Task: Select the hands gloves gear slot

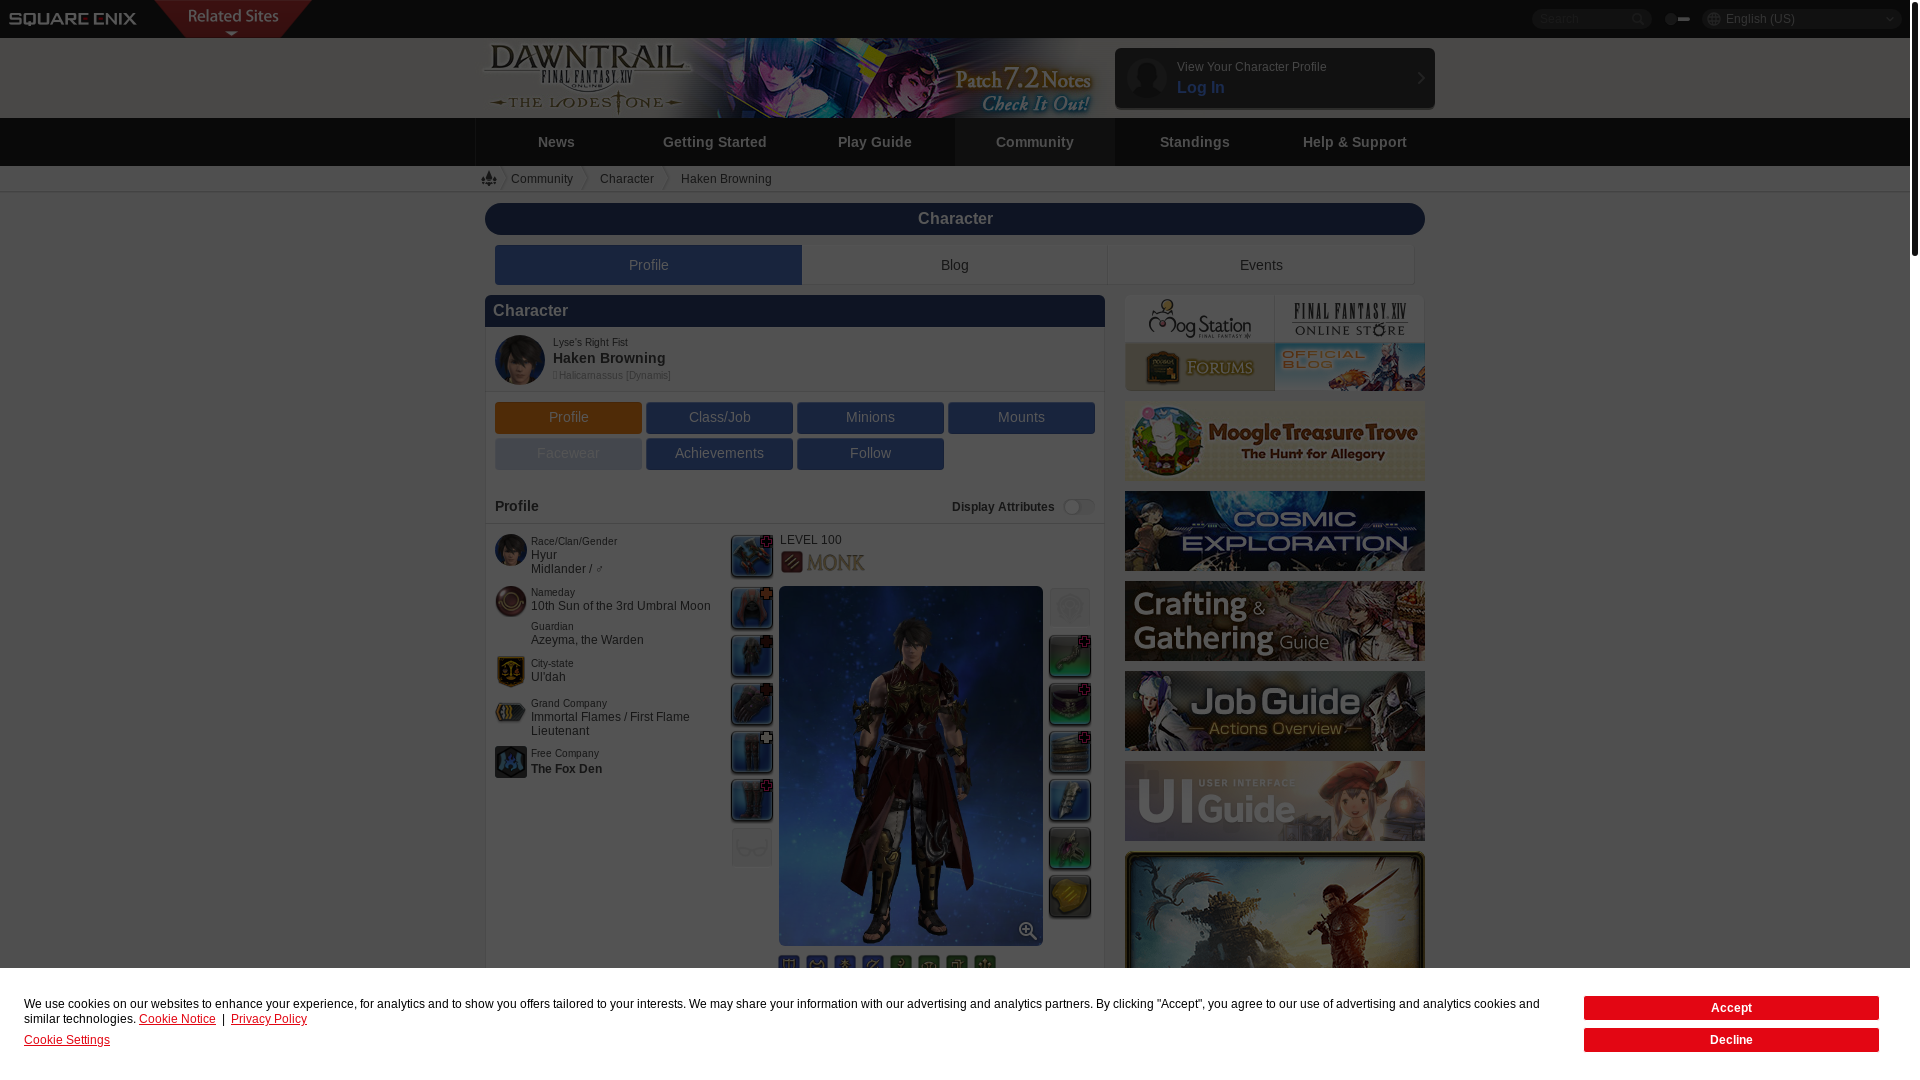Action: click(752, 704)
